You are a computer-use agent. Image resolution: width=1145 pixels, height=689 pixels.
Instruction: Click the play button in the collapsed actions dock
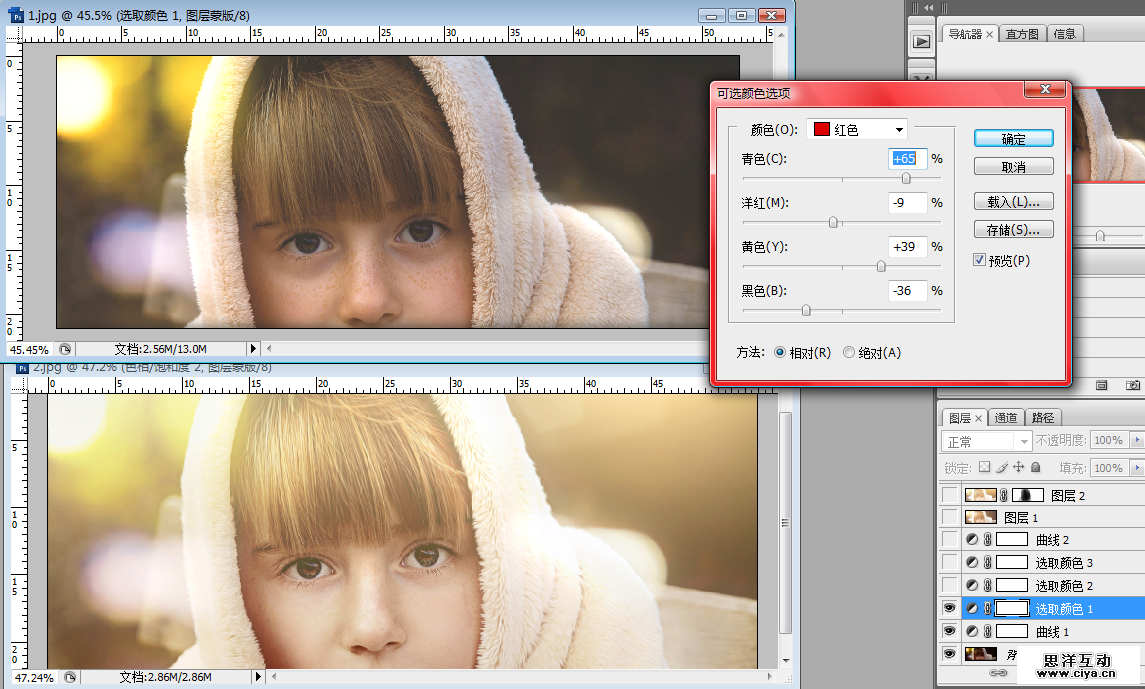[x=921, y=41]
